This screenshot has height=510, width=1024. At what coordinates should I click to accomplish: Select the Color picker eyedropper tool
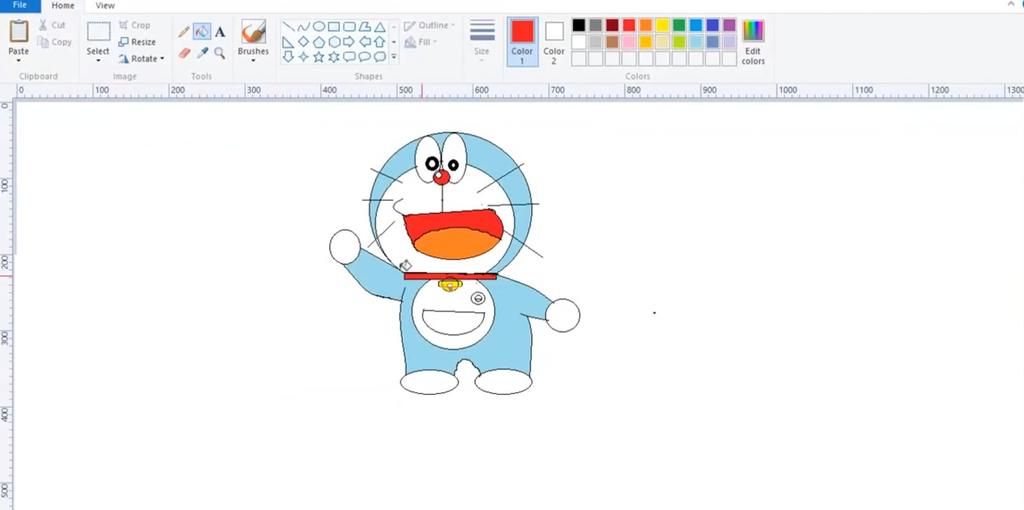pos(202,53)
